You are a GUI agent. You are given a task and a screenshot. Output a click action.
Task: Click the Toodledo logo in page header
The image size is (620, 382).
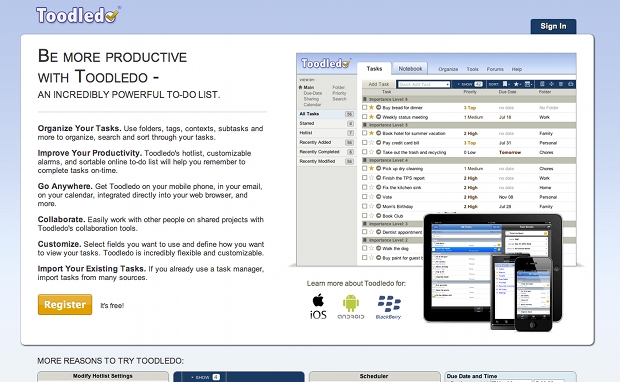(x=78, y=15)
